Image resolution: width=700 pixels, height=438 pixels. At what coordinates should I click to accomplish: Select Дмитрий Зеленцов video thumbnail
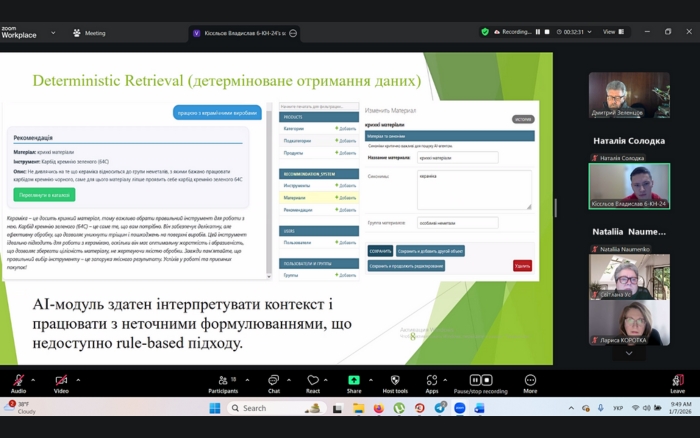(629, 96)
